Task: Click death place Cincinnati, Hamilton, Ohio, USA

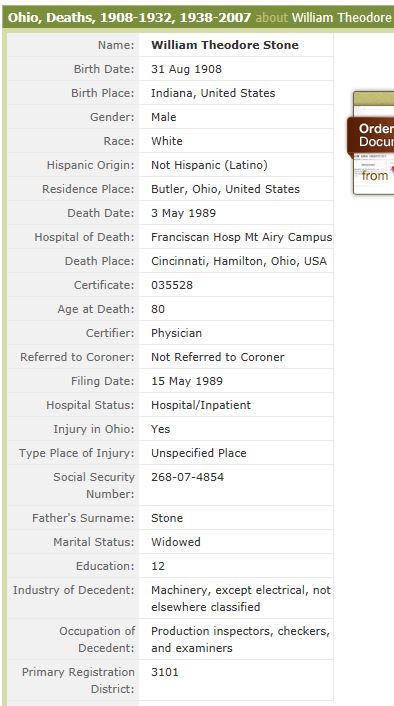Action: 239,261
